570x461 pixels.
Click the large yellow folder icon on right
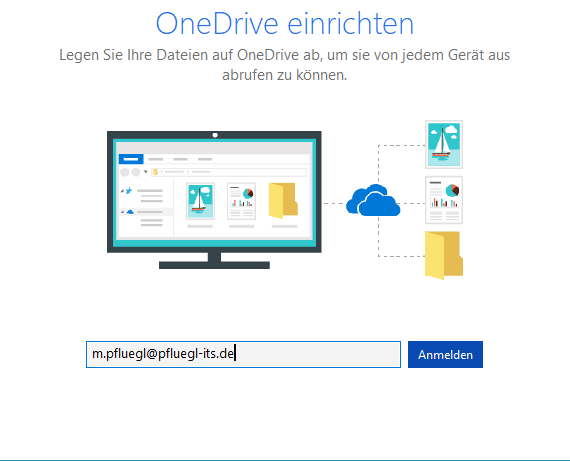pyautogui.click(x=444, y=256)
